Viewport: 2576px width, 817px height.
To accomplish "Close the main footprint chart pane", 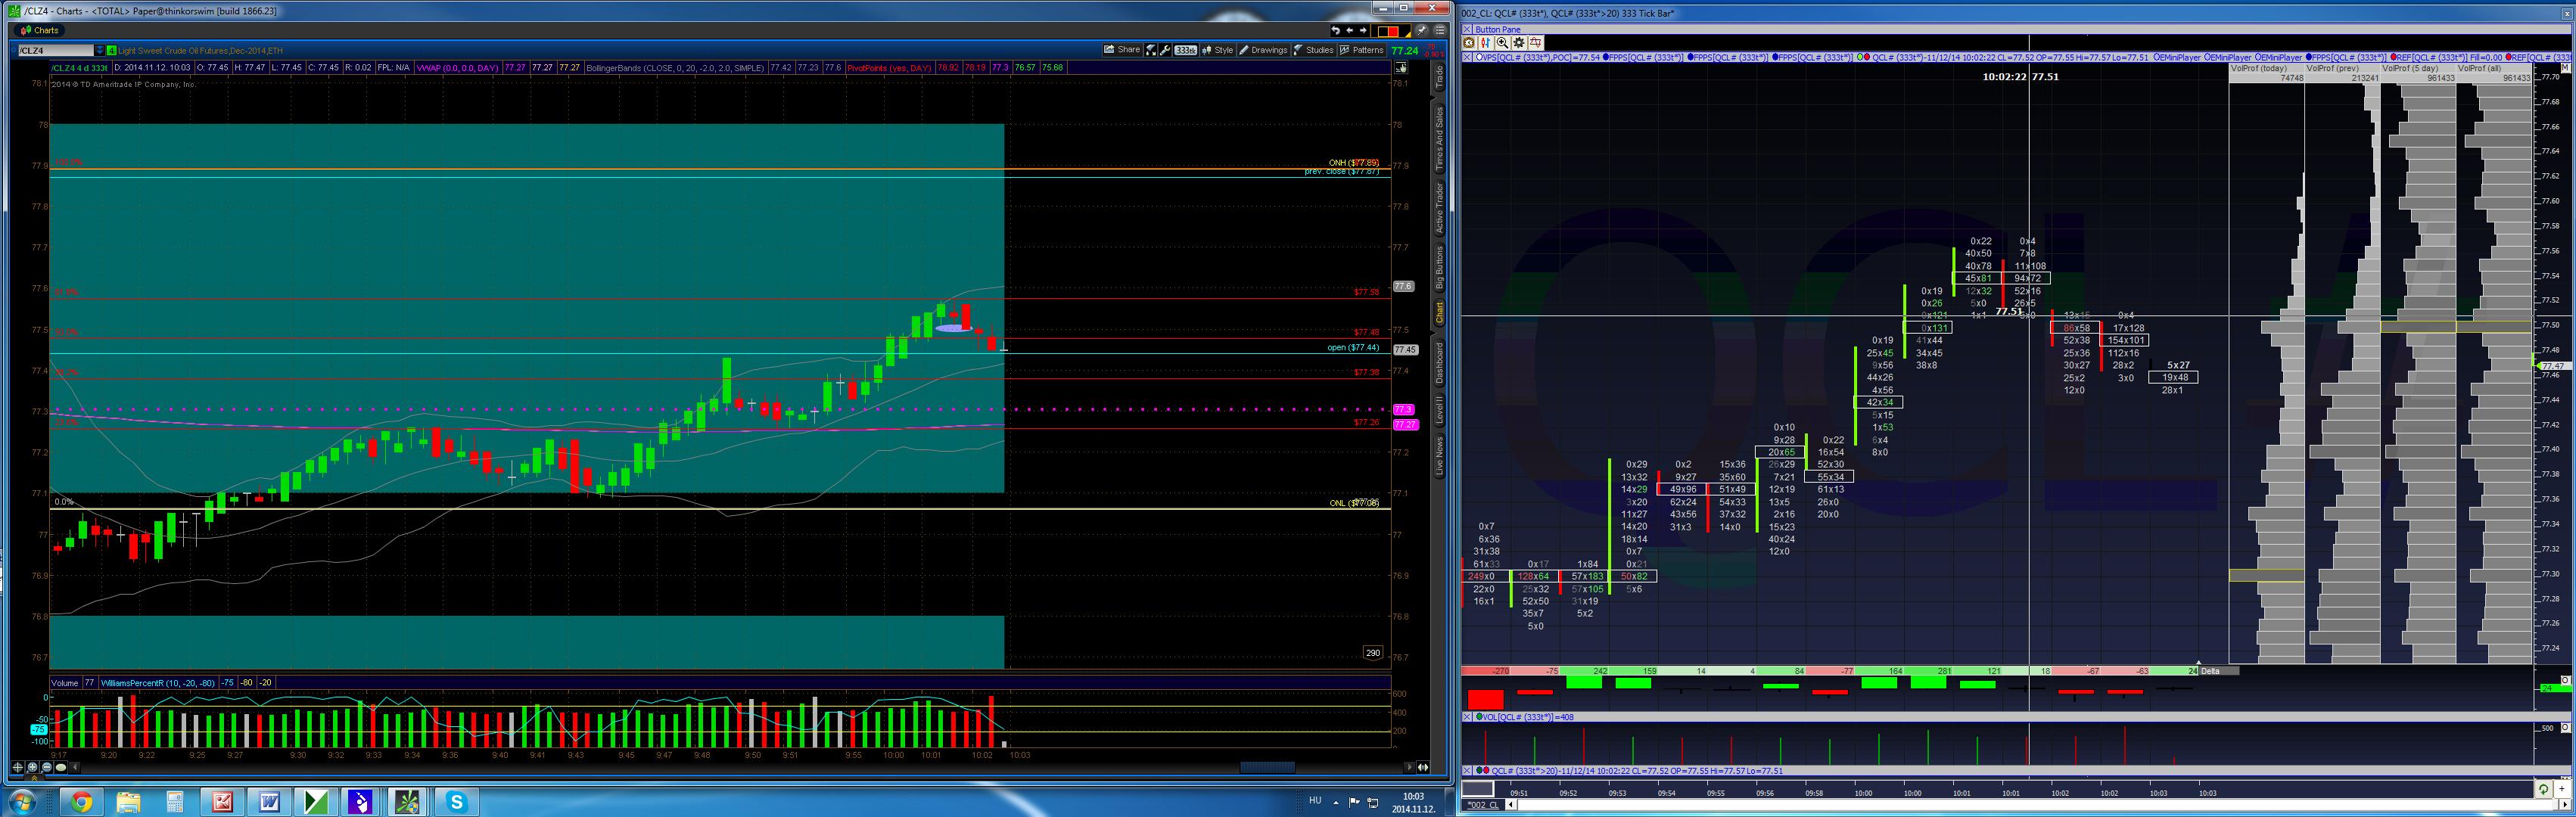I will (x=1468, y=57).
